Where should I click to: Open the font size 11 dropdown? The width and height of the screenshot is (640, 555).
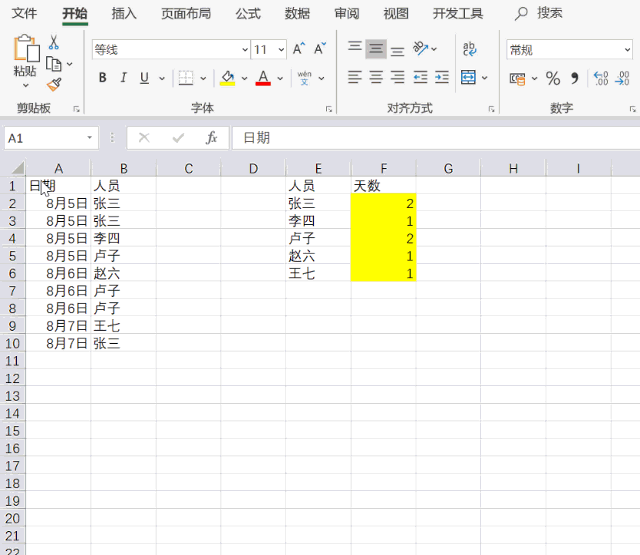(x=281, y=50)
